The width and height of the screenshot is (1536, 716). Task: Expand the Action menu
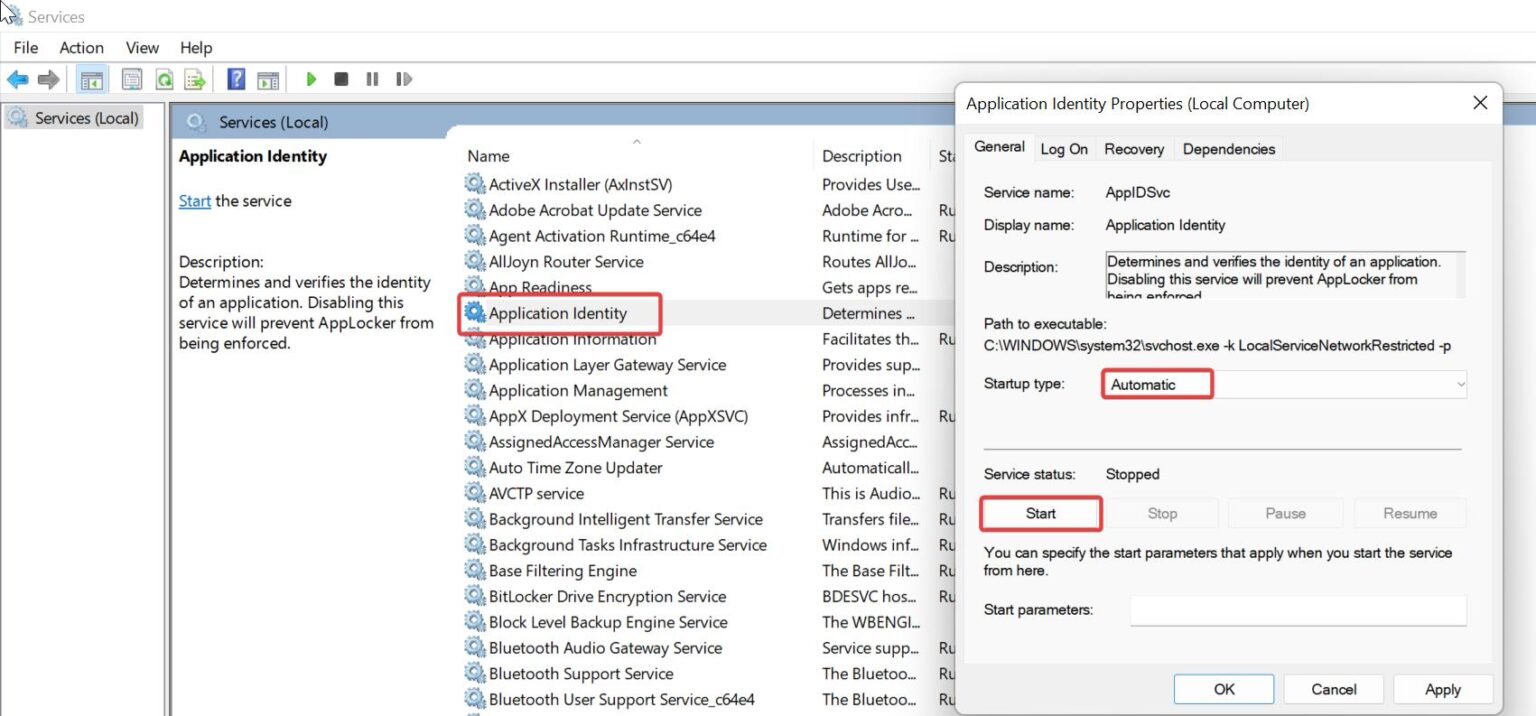tap(81, 47)
